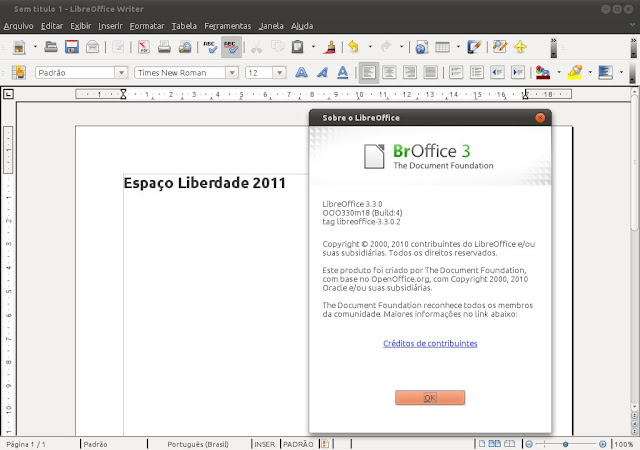Export directly as PDF
The width and height of the screenshot is (640, 450).
144,47
